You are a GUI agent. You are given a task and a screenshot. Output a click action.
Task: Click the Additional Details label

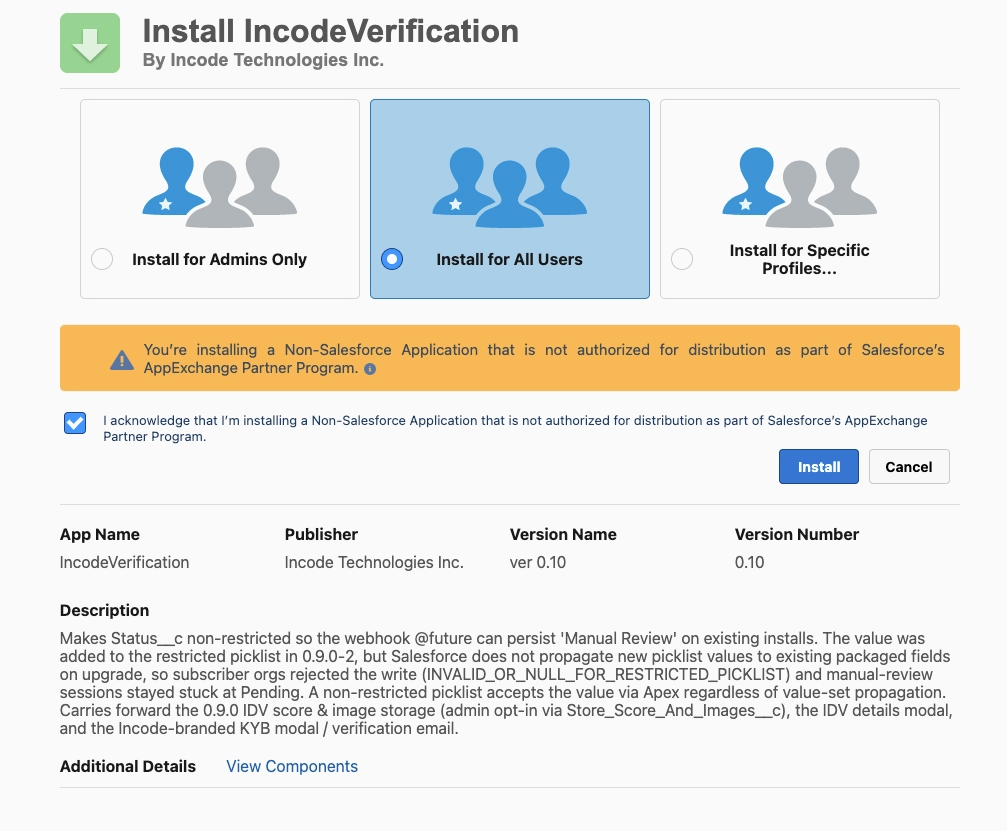[x=128, y=766]
